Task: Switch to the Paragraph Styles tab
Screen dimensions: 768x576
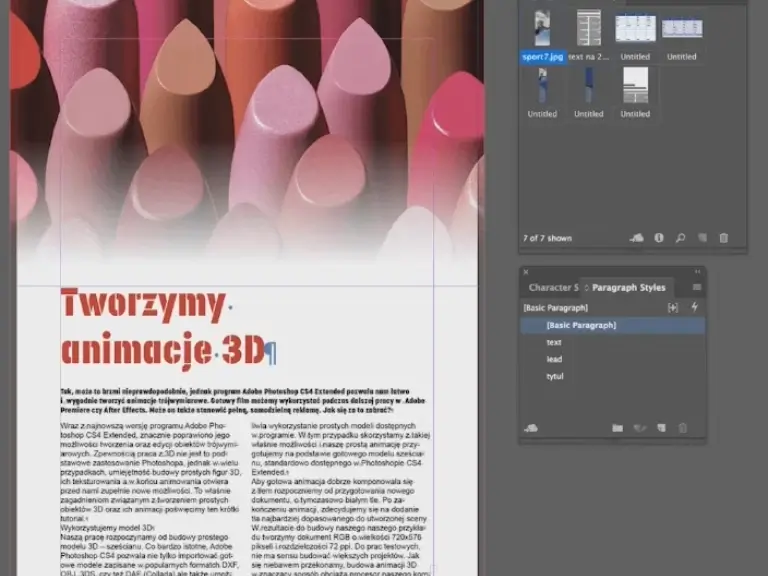Action: pos(629,288)
